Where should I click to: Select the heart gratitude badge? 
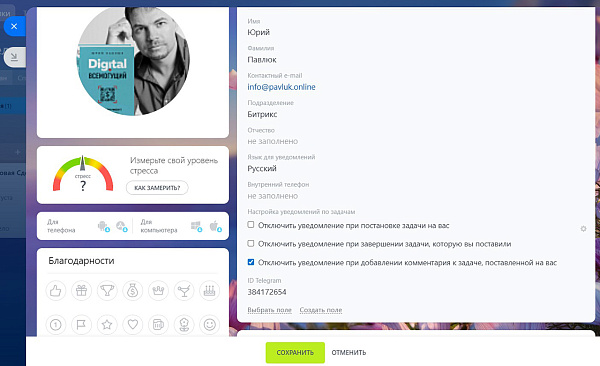[133, 325]
